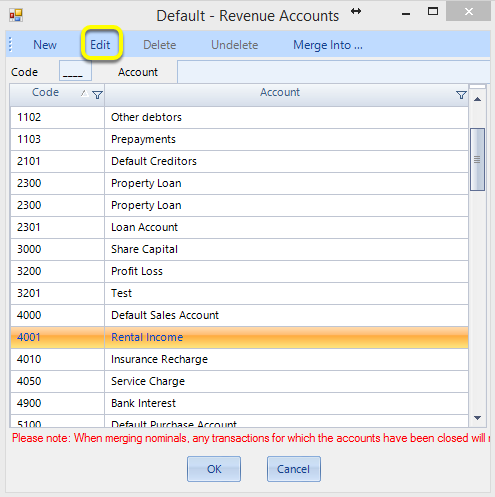Click Edit in the toolbar

pyautogui.click(x=100, y=45)
